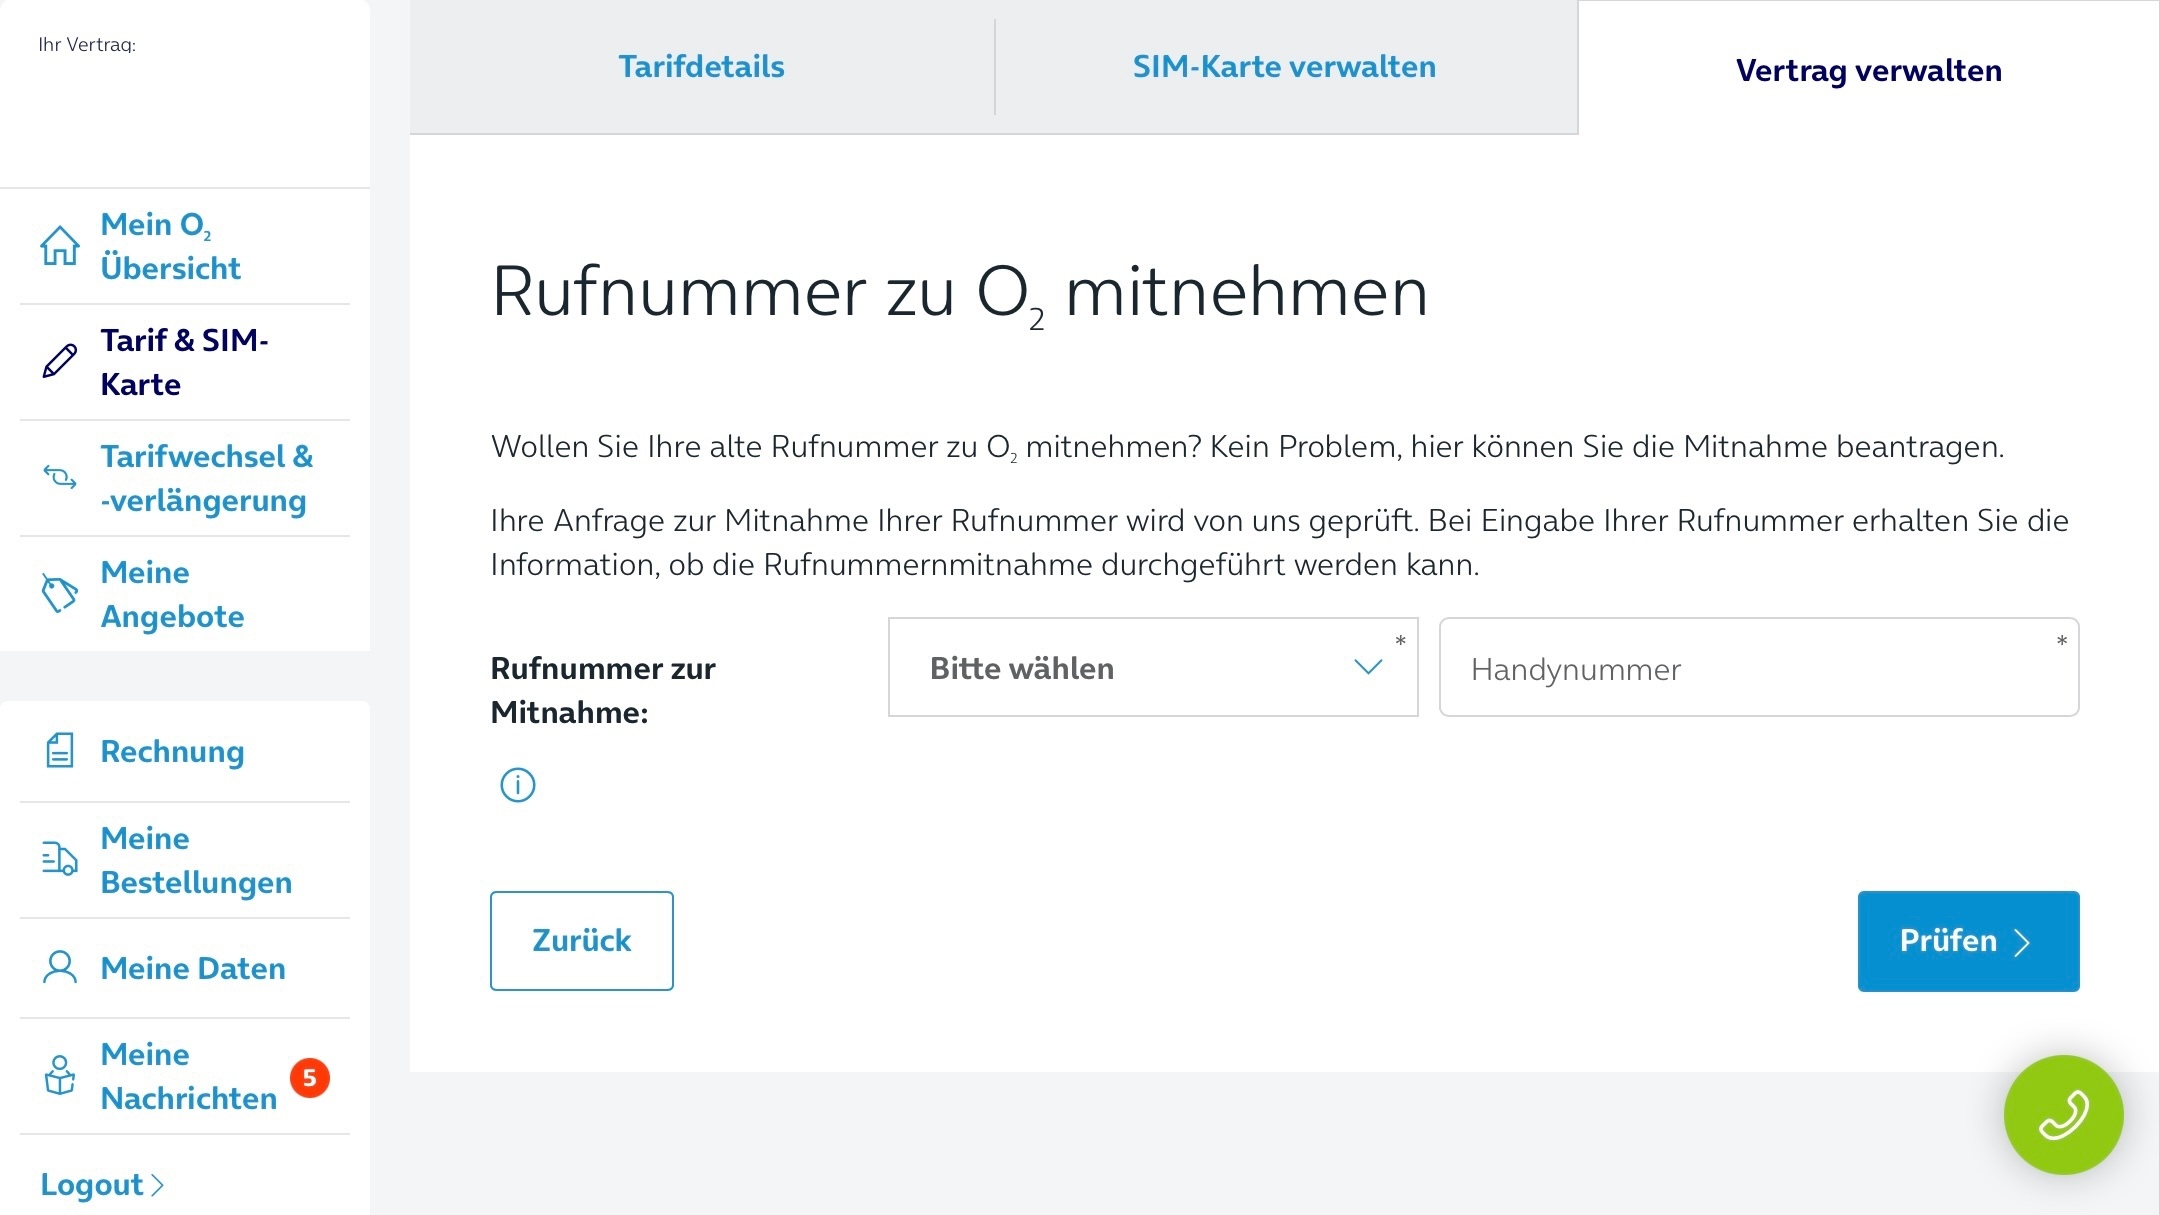Click the red badge showing 5 messages
This screenshot has width=2159, height=1215.
[310, 1077]
